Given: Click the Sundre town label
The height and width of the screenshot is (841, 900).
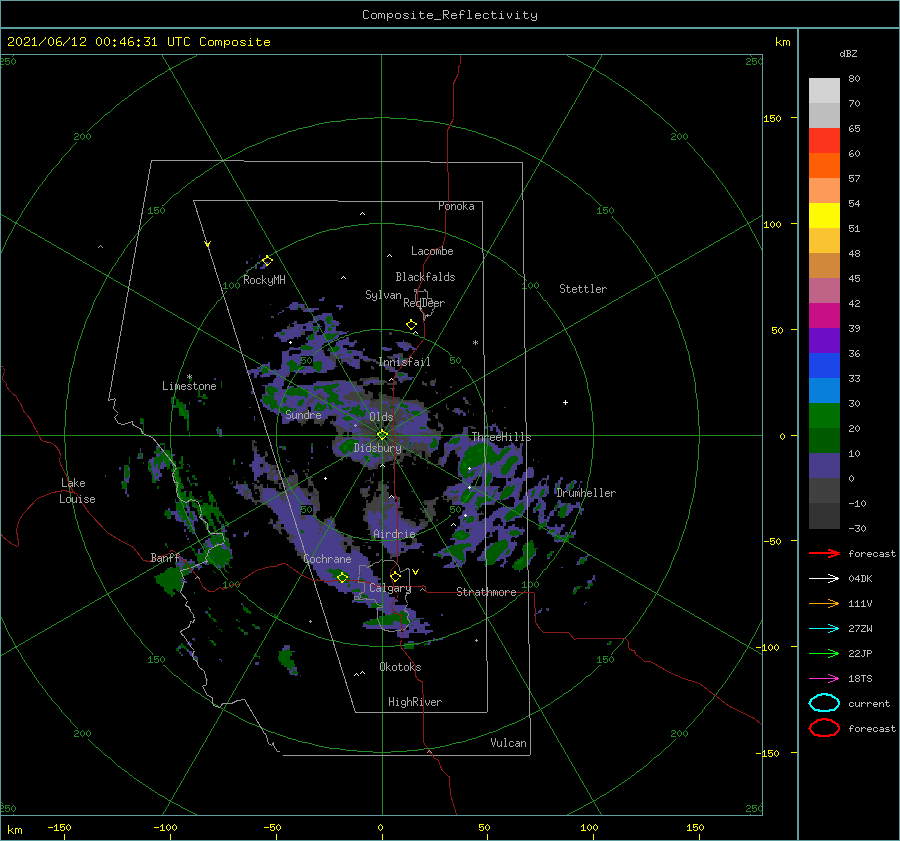Looking at the screenshot, I should pos(303,414).
